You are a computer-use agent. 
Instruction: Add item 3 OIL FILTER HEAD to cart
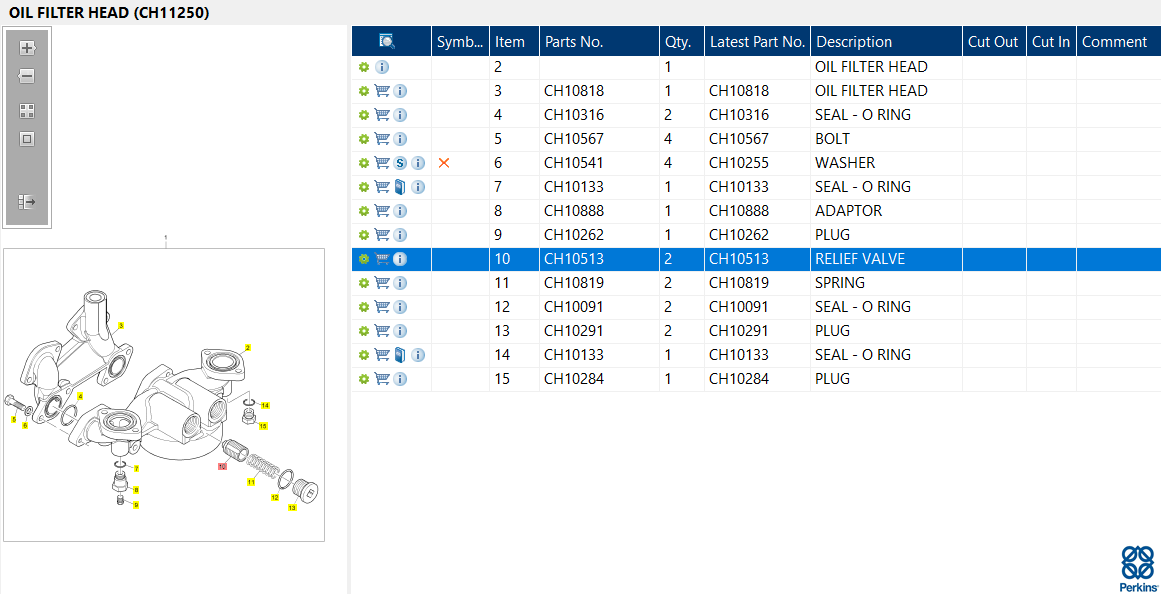[x=382, y=91]
